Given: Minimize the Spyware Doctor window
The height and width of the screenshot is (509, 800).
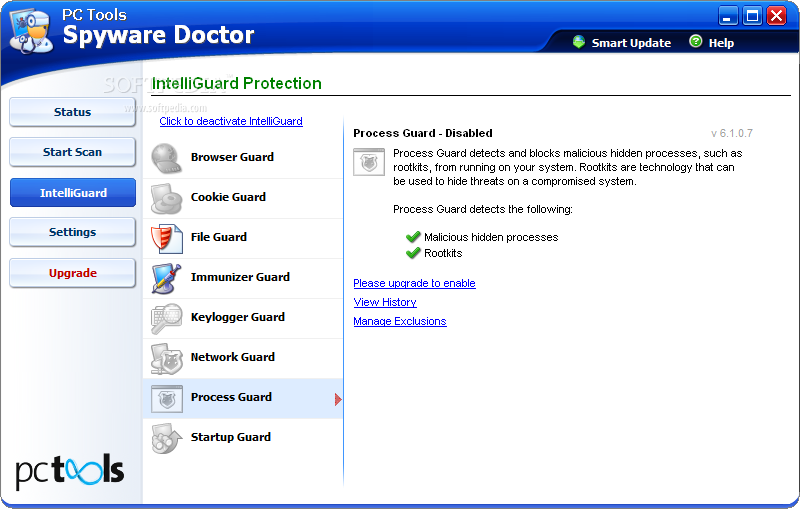Looking at the screenshot, I should (728, 16).
